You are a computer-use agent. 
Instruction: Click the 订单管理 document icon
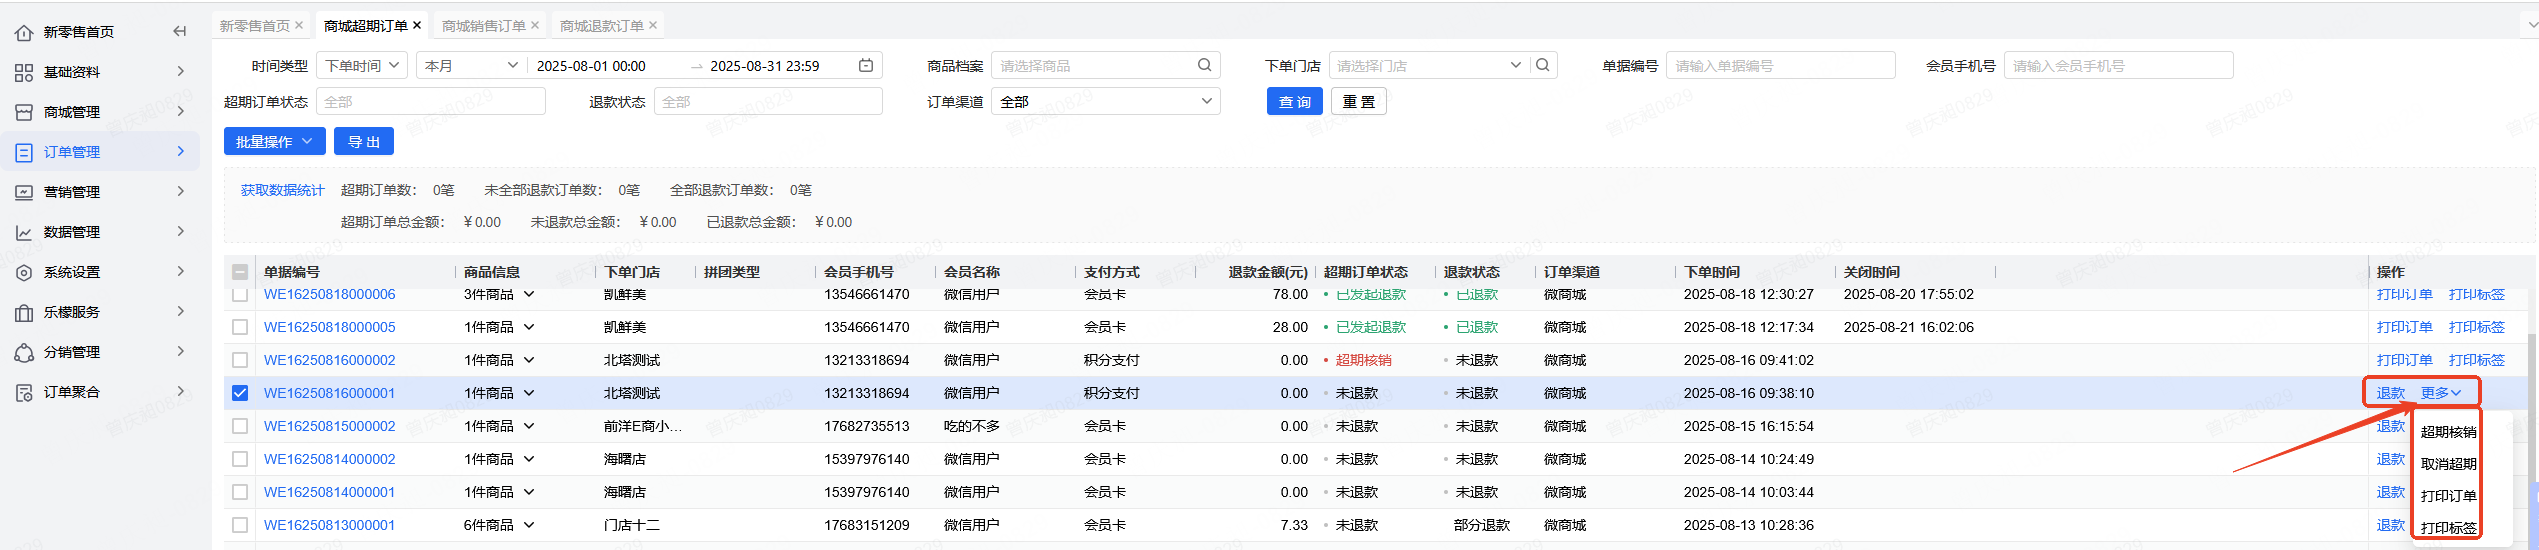click(24, 153)
